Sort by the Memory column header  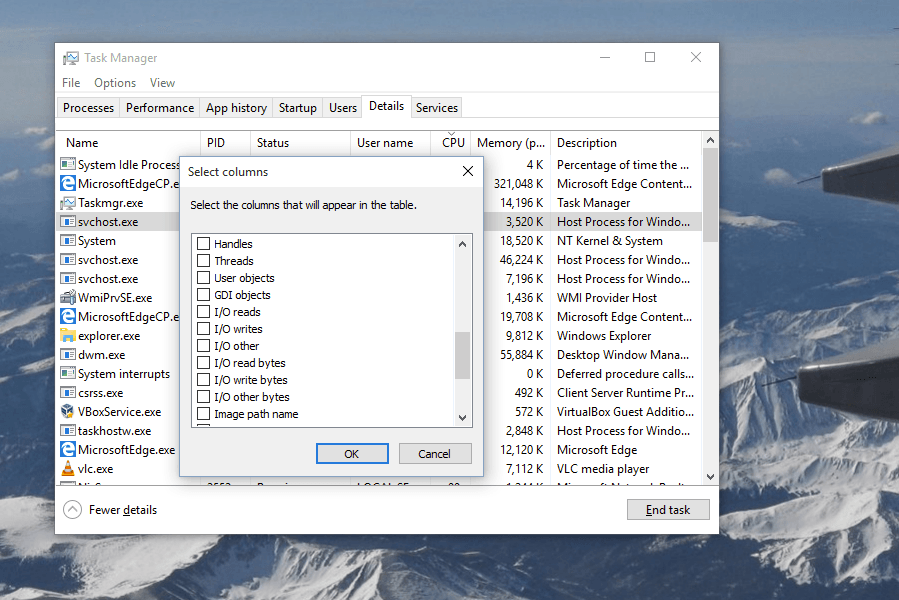(510, 143)
